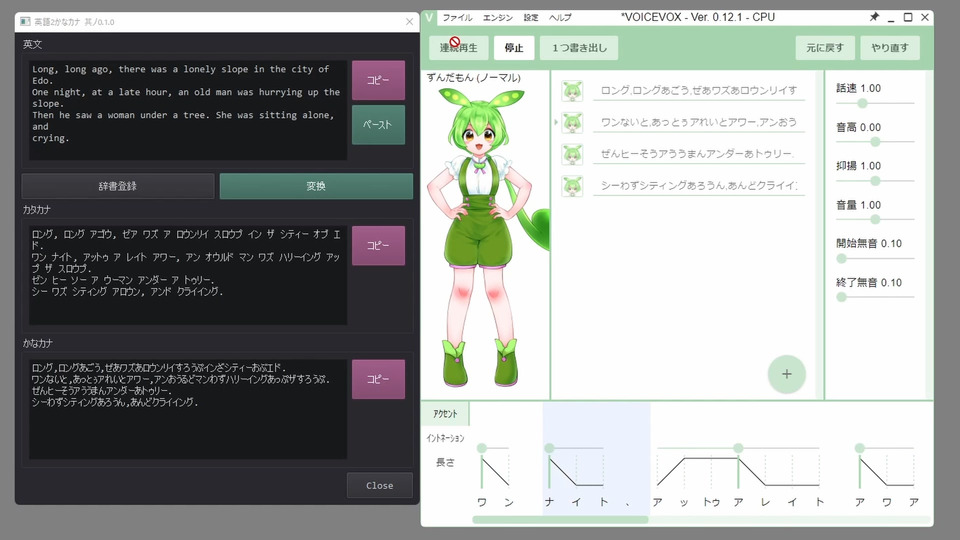Open the ヘルプ menu
Screen dimensions: 960x540
[x=560, y=18]
